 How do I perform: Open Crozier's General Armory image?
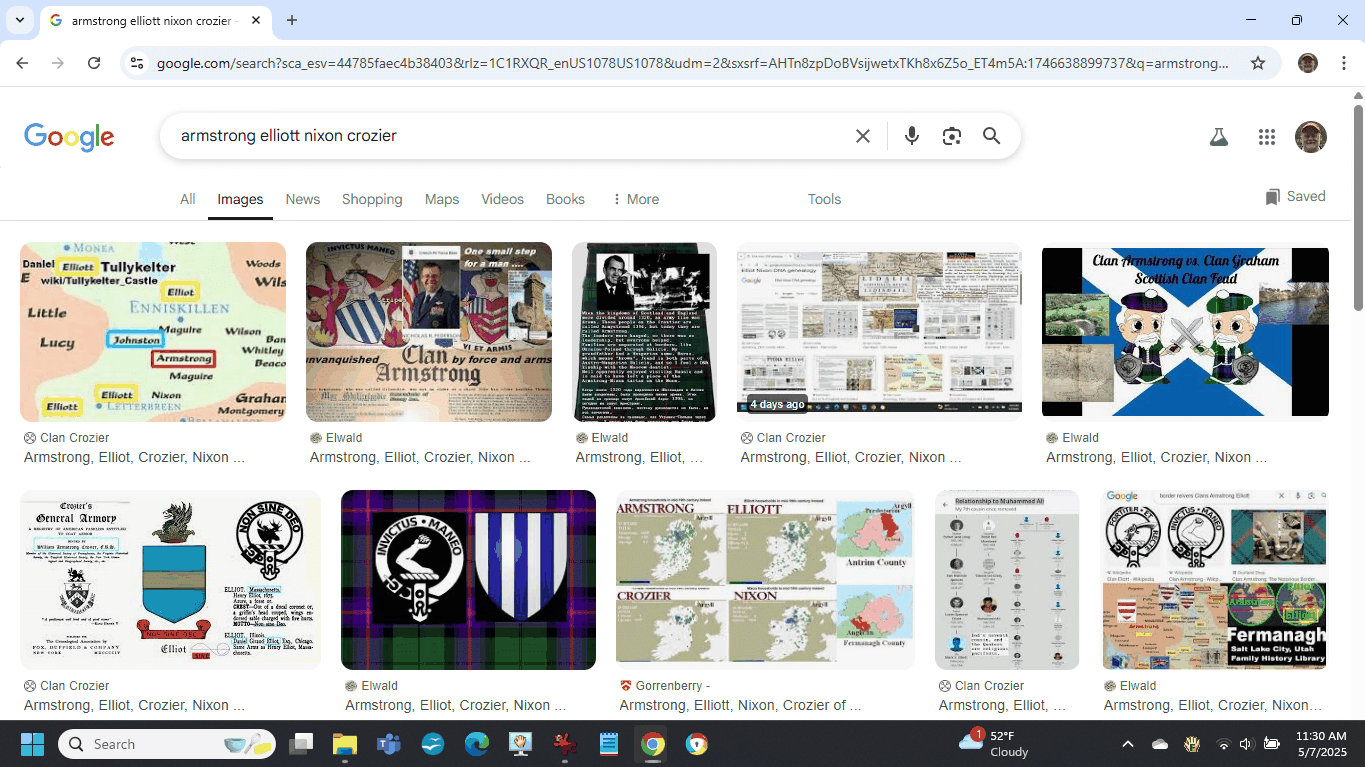tap(170, 580)
